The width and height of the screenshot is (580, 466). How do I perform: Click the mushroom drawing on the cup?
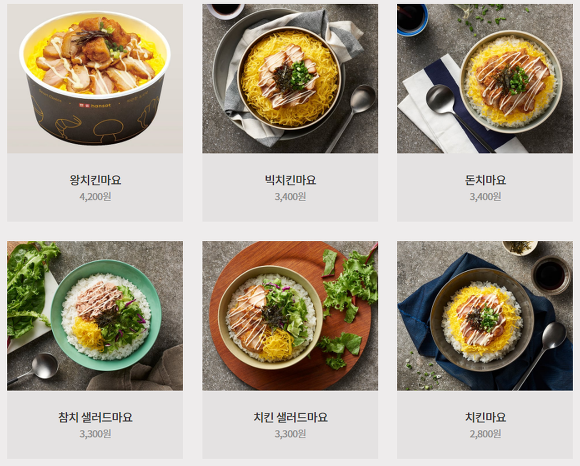tap(108, 128)
